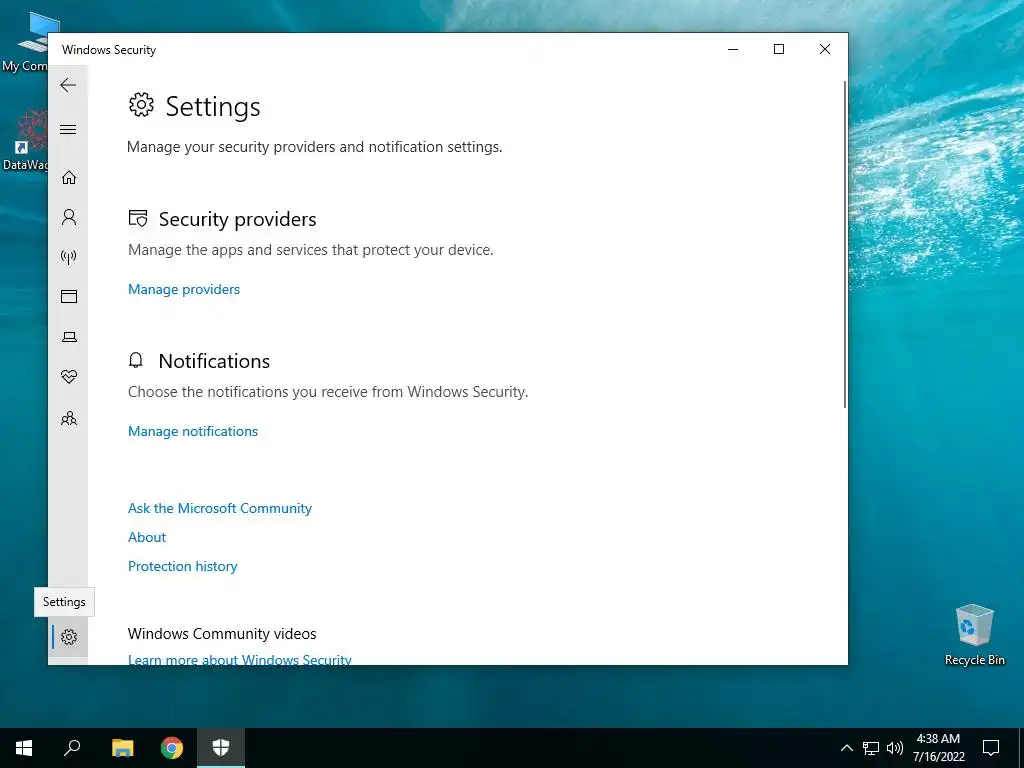The width and height of the screenshot is (1024, 768).
Task: Open Device security laptop icon
Action: [x=69, y=337]
